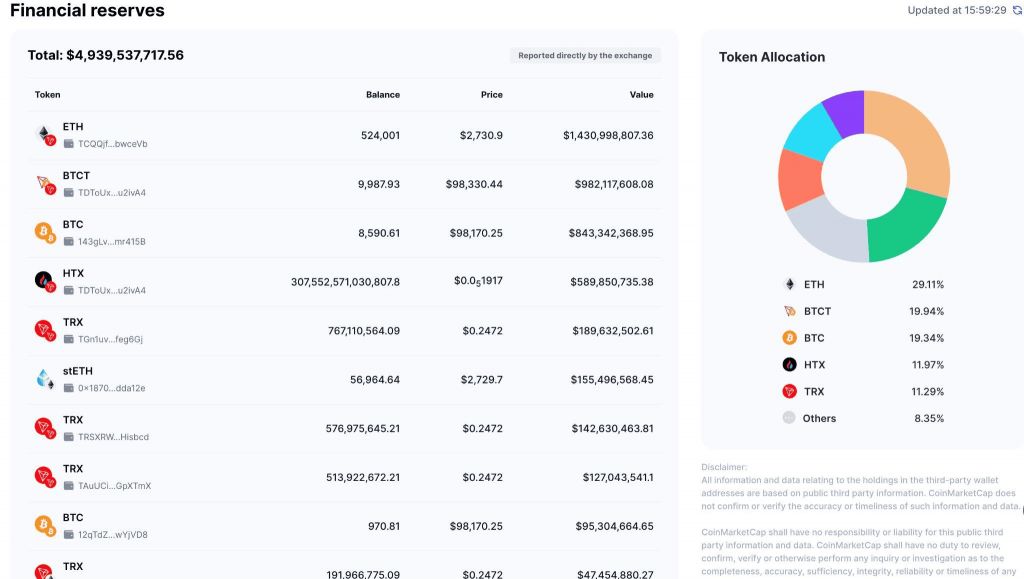Click the TRX icon in the allocation legend
The height and width of the screenshot is (579, 1024).
(x=789, y=391)
